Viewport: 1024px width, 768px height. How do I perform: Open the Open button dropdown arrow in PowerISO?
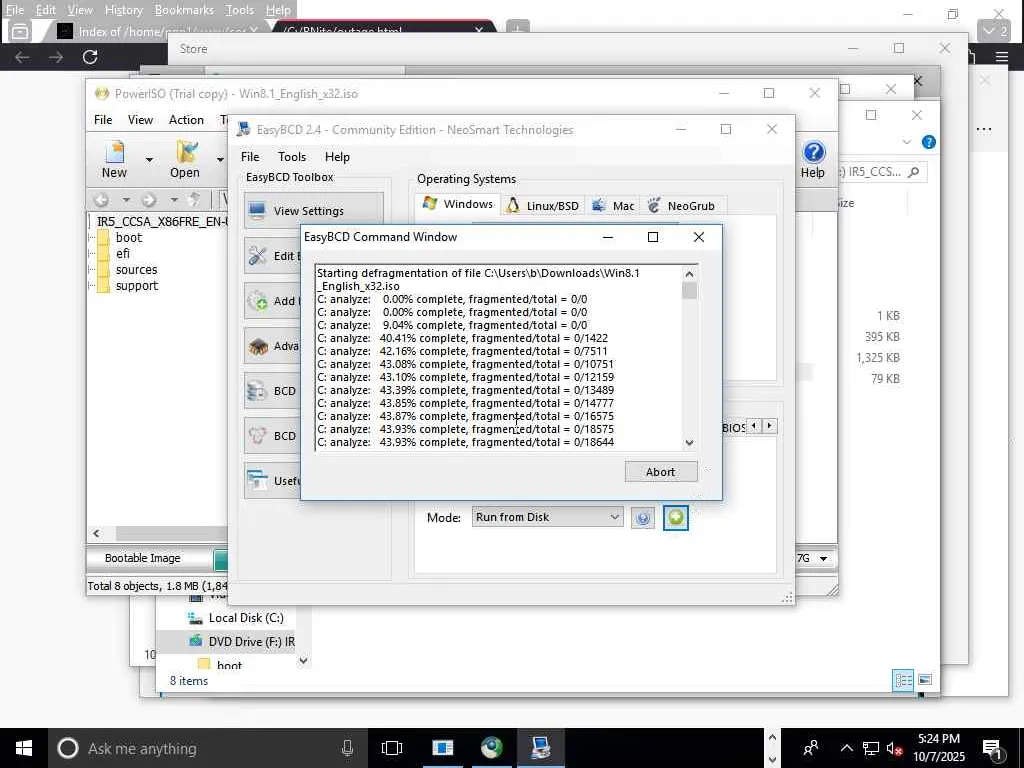[x=220, y=160]
